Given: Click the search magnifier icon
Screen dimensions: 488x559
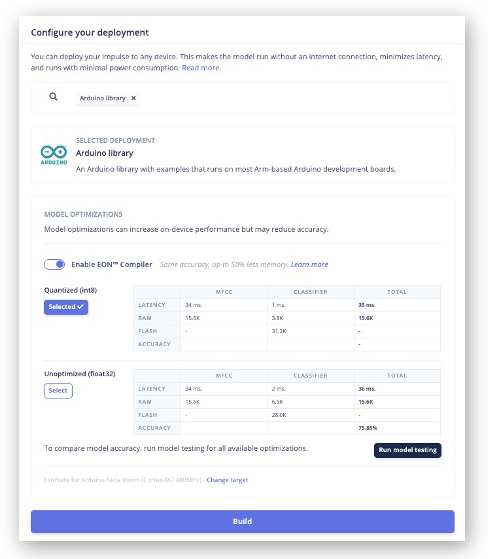Looking at the screenshot, I should [x=53, y=97].
